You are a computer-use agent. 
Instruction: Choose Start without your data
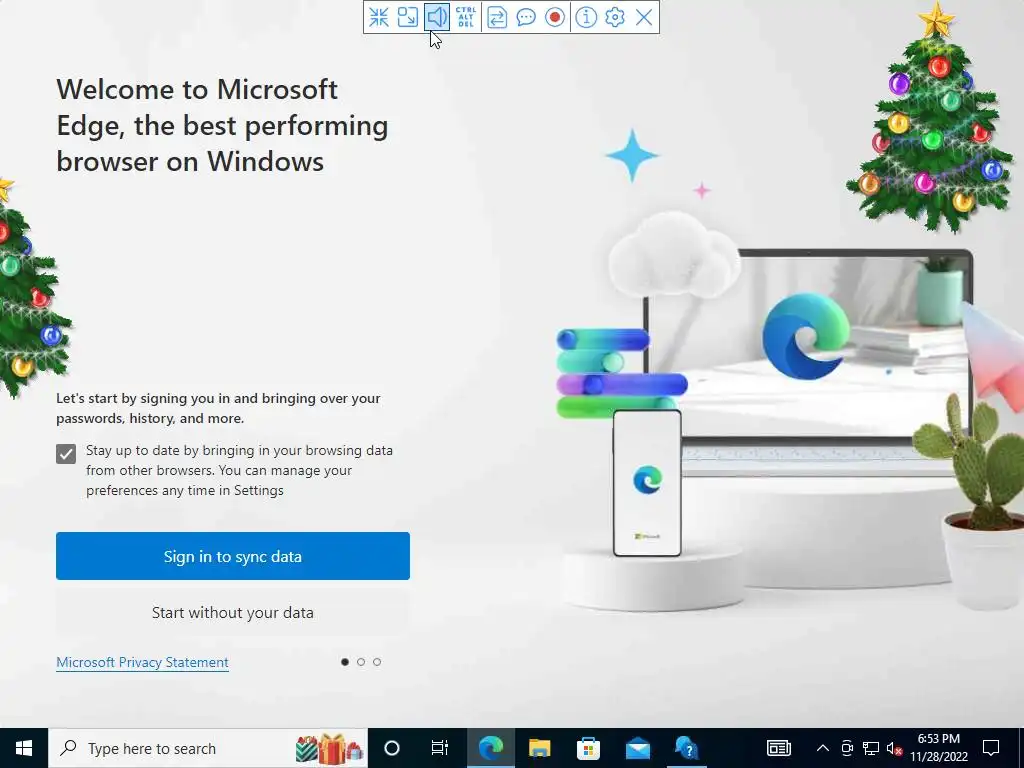232,613
